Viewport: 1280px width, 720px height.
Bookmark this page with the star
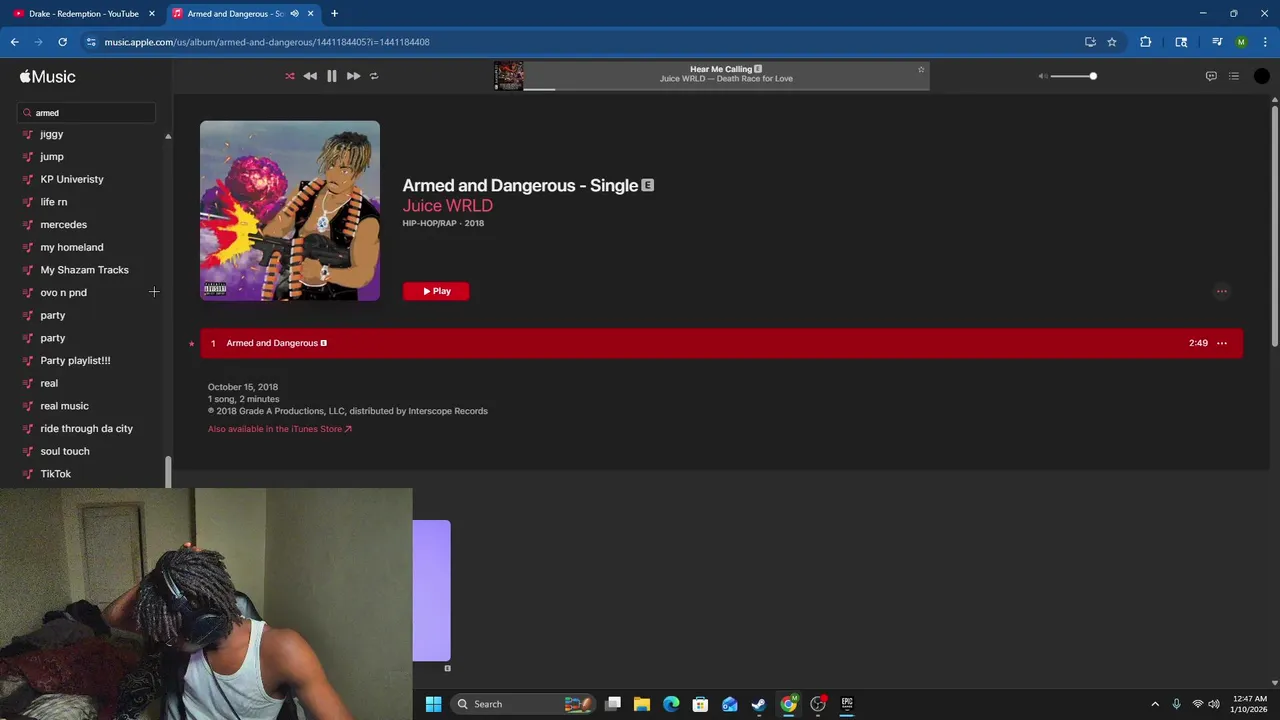[1112, 42]
